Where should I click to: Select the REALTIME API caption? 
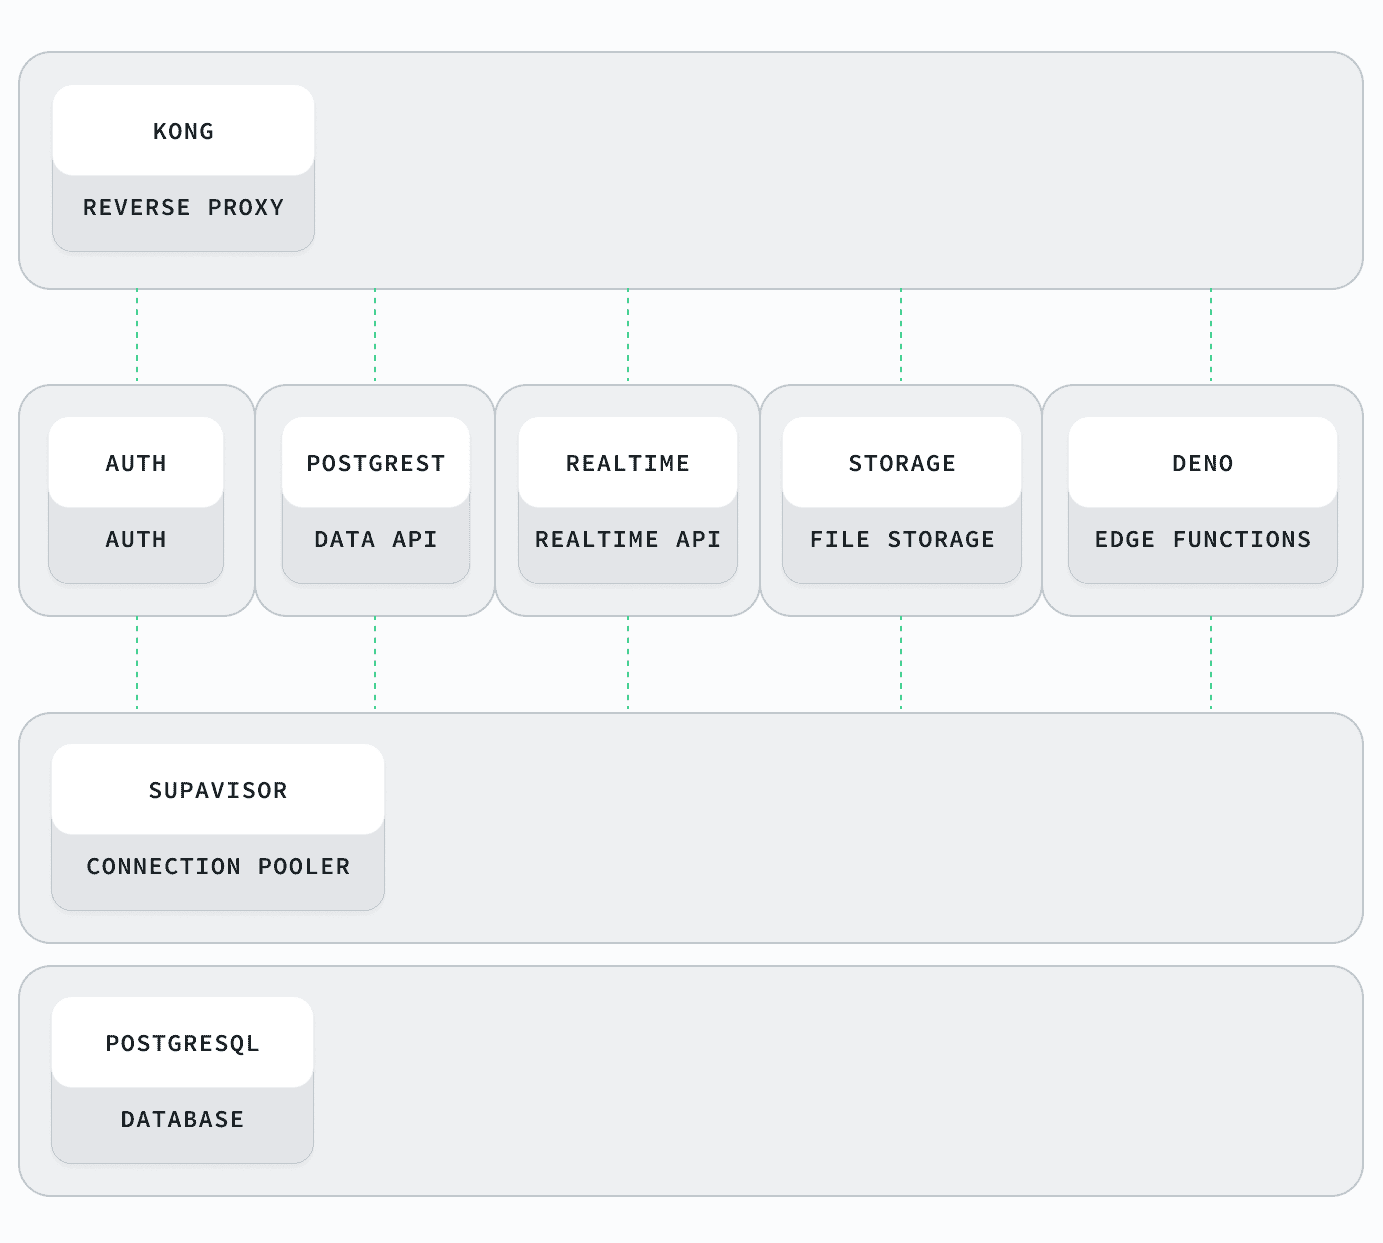(x=628, y=539)
